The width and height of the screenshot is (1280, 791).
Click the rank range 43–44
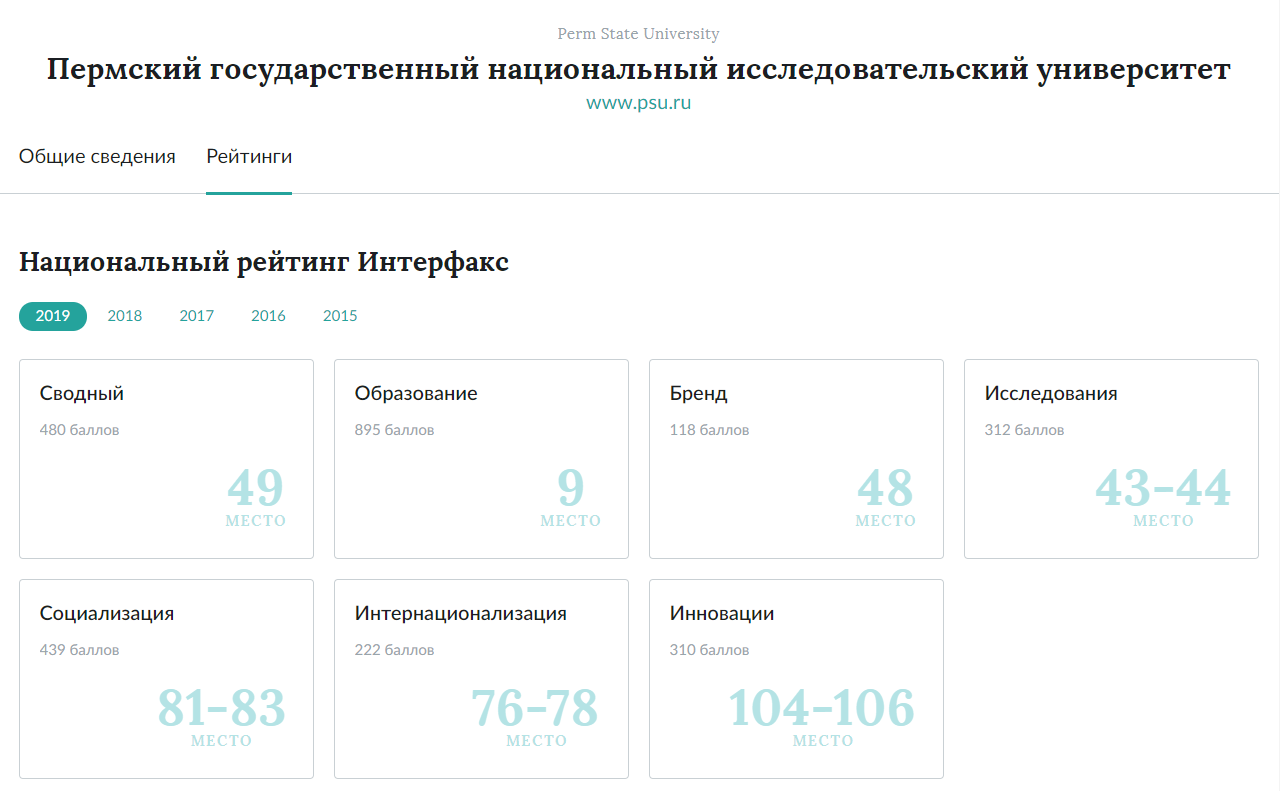tap(1163, 488)
